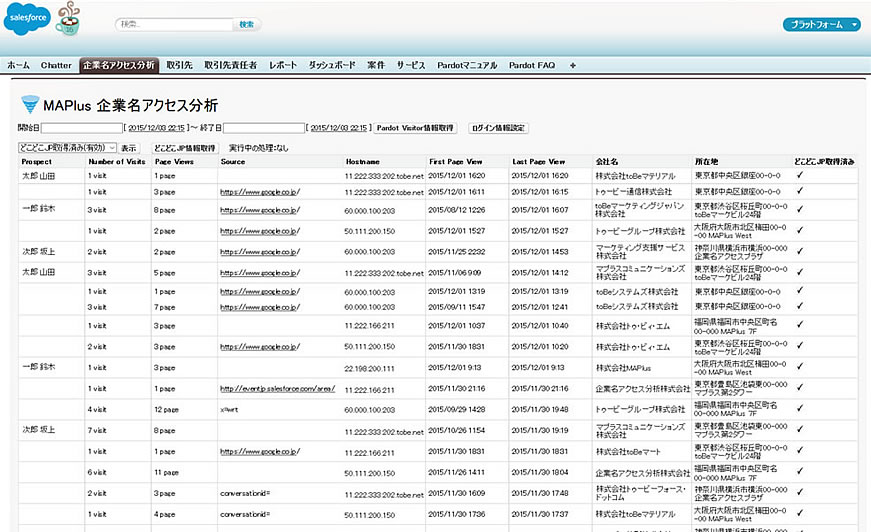This screenshot has height=532, width=871.
Task: Click the 終了日 date input field
Action: pos(264,128)
